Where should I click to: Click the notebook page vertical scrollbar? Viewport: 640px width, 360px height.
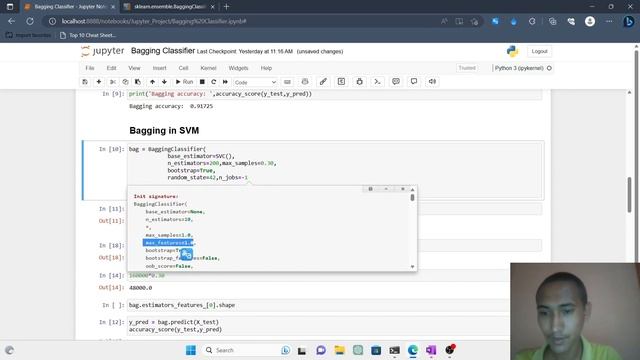[x=629, y=195]
